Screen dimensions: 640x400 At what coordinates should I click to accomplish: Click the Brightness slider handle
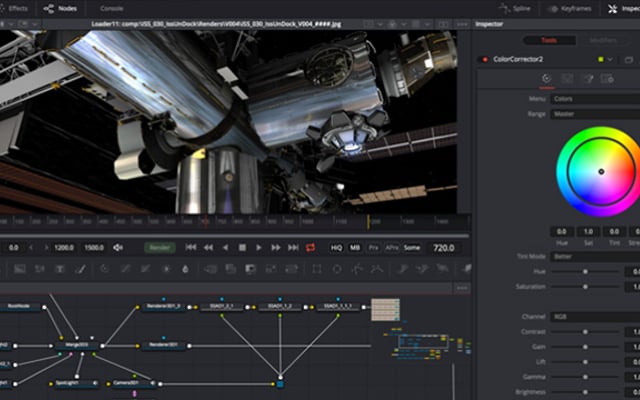(x=585, y=392)
